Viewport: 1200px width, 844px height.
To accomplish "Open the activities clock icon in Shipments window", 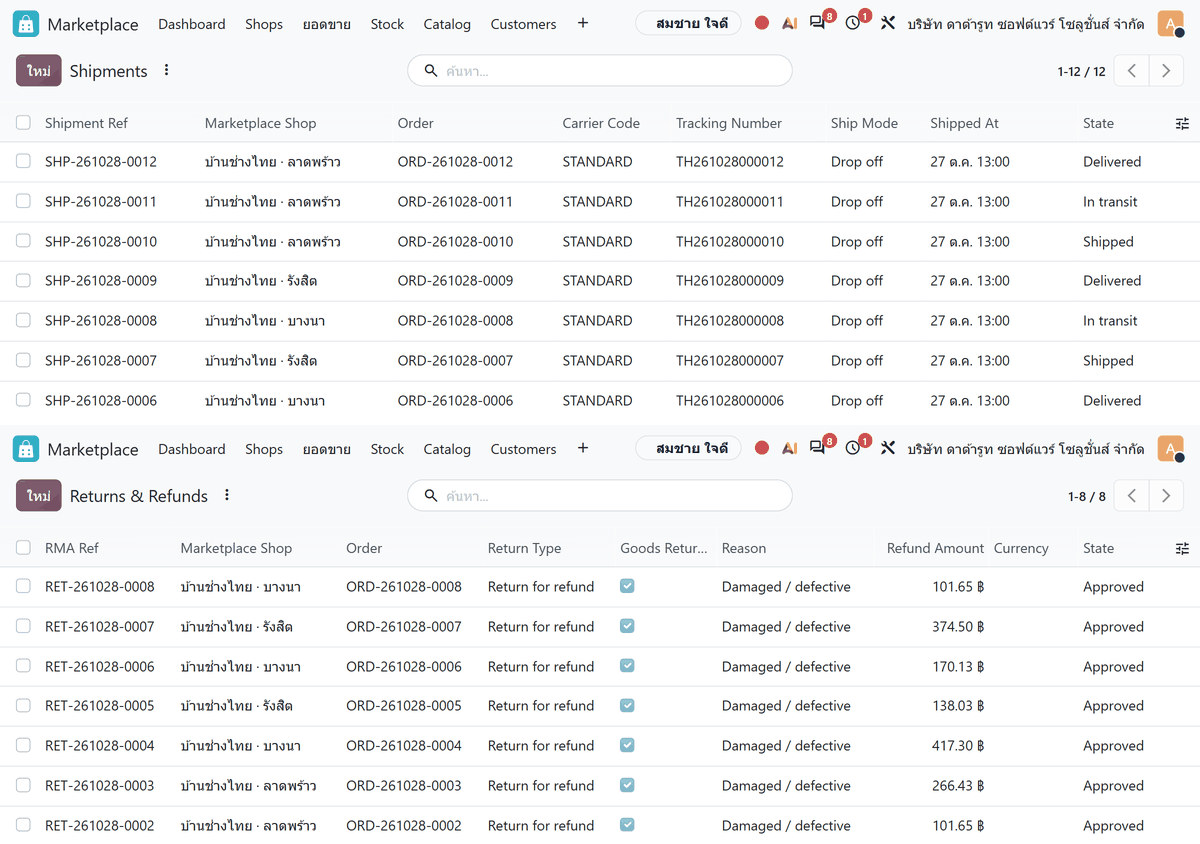I will (855, 23).
